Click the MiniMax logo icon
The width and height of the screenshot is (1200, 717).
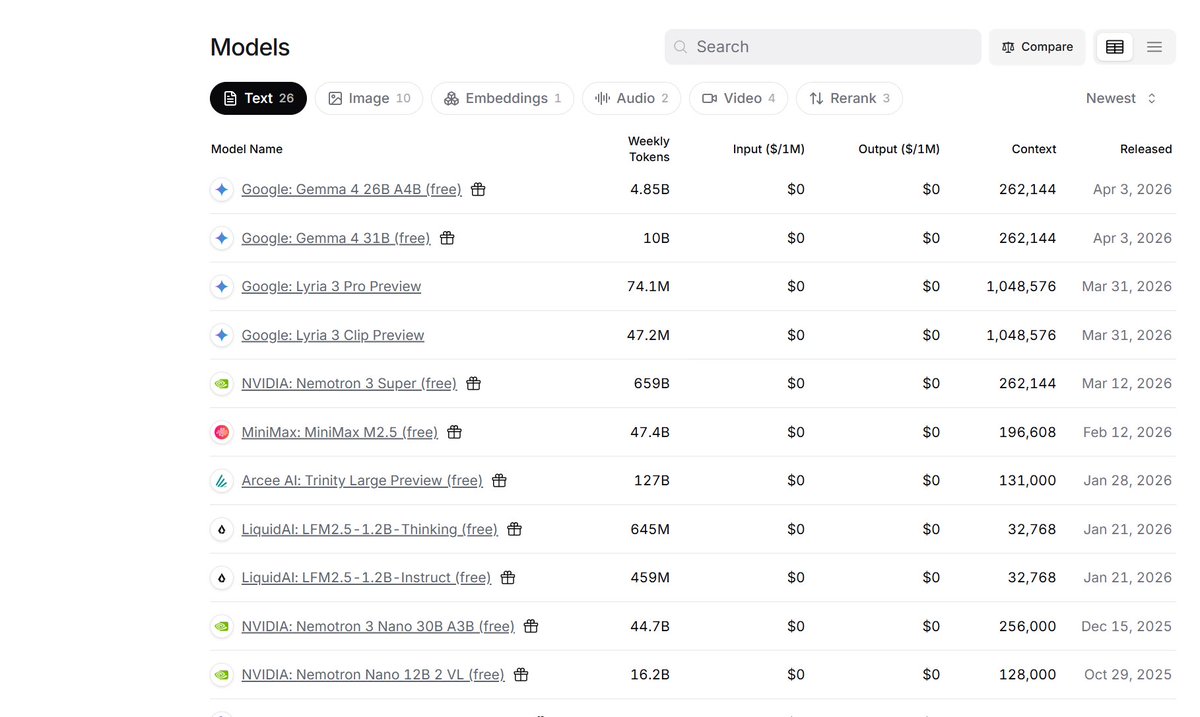click(222, 432)
